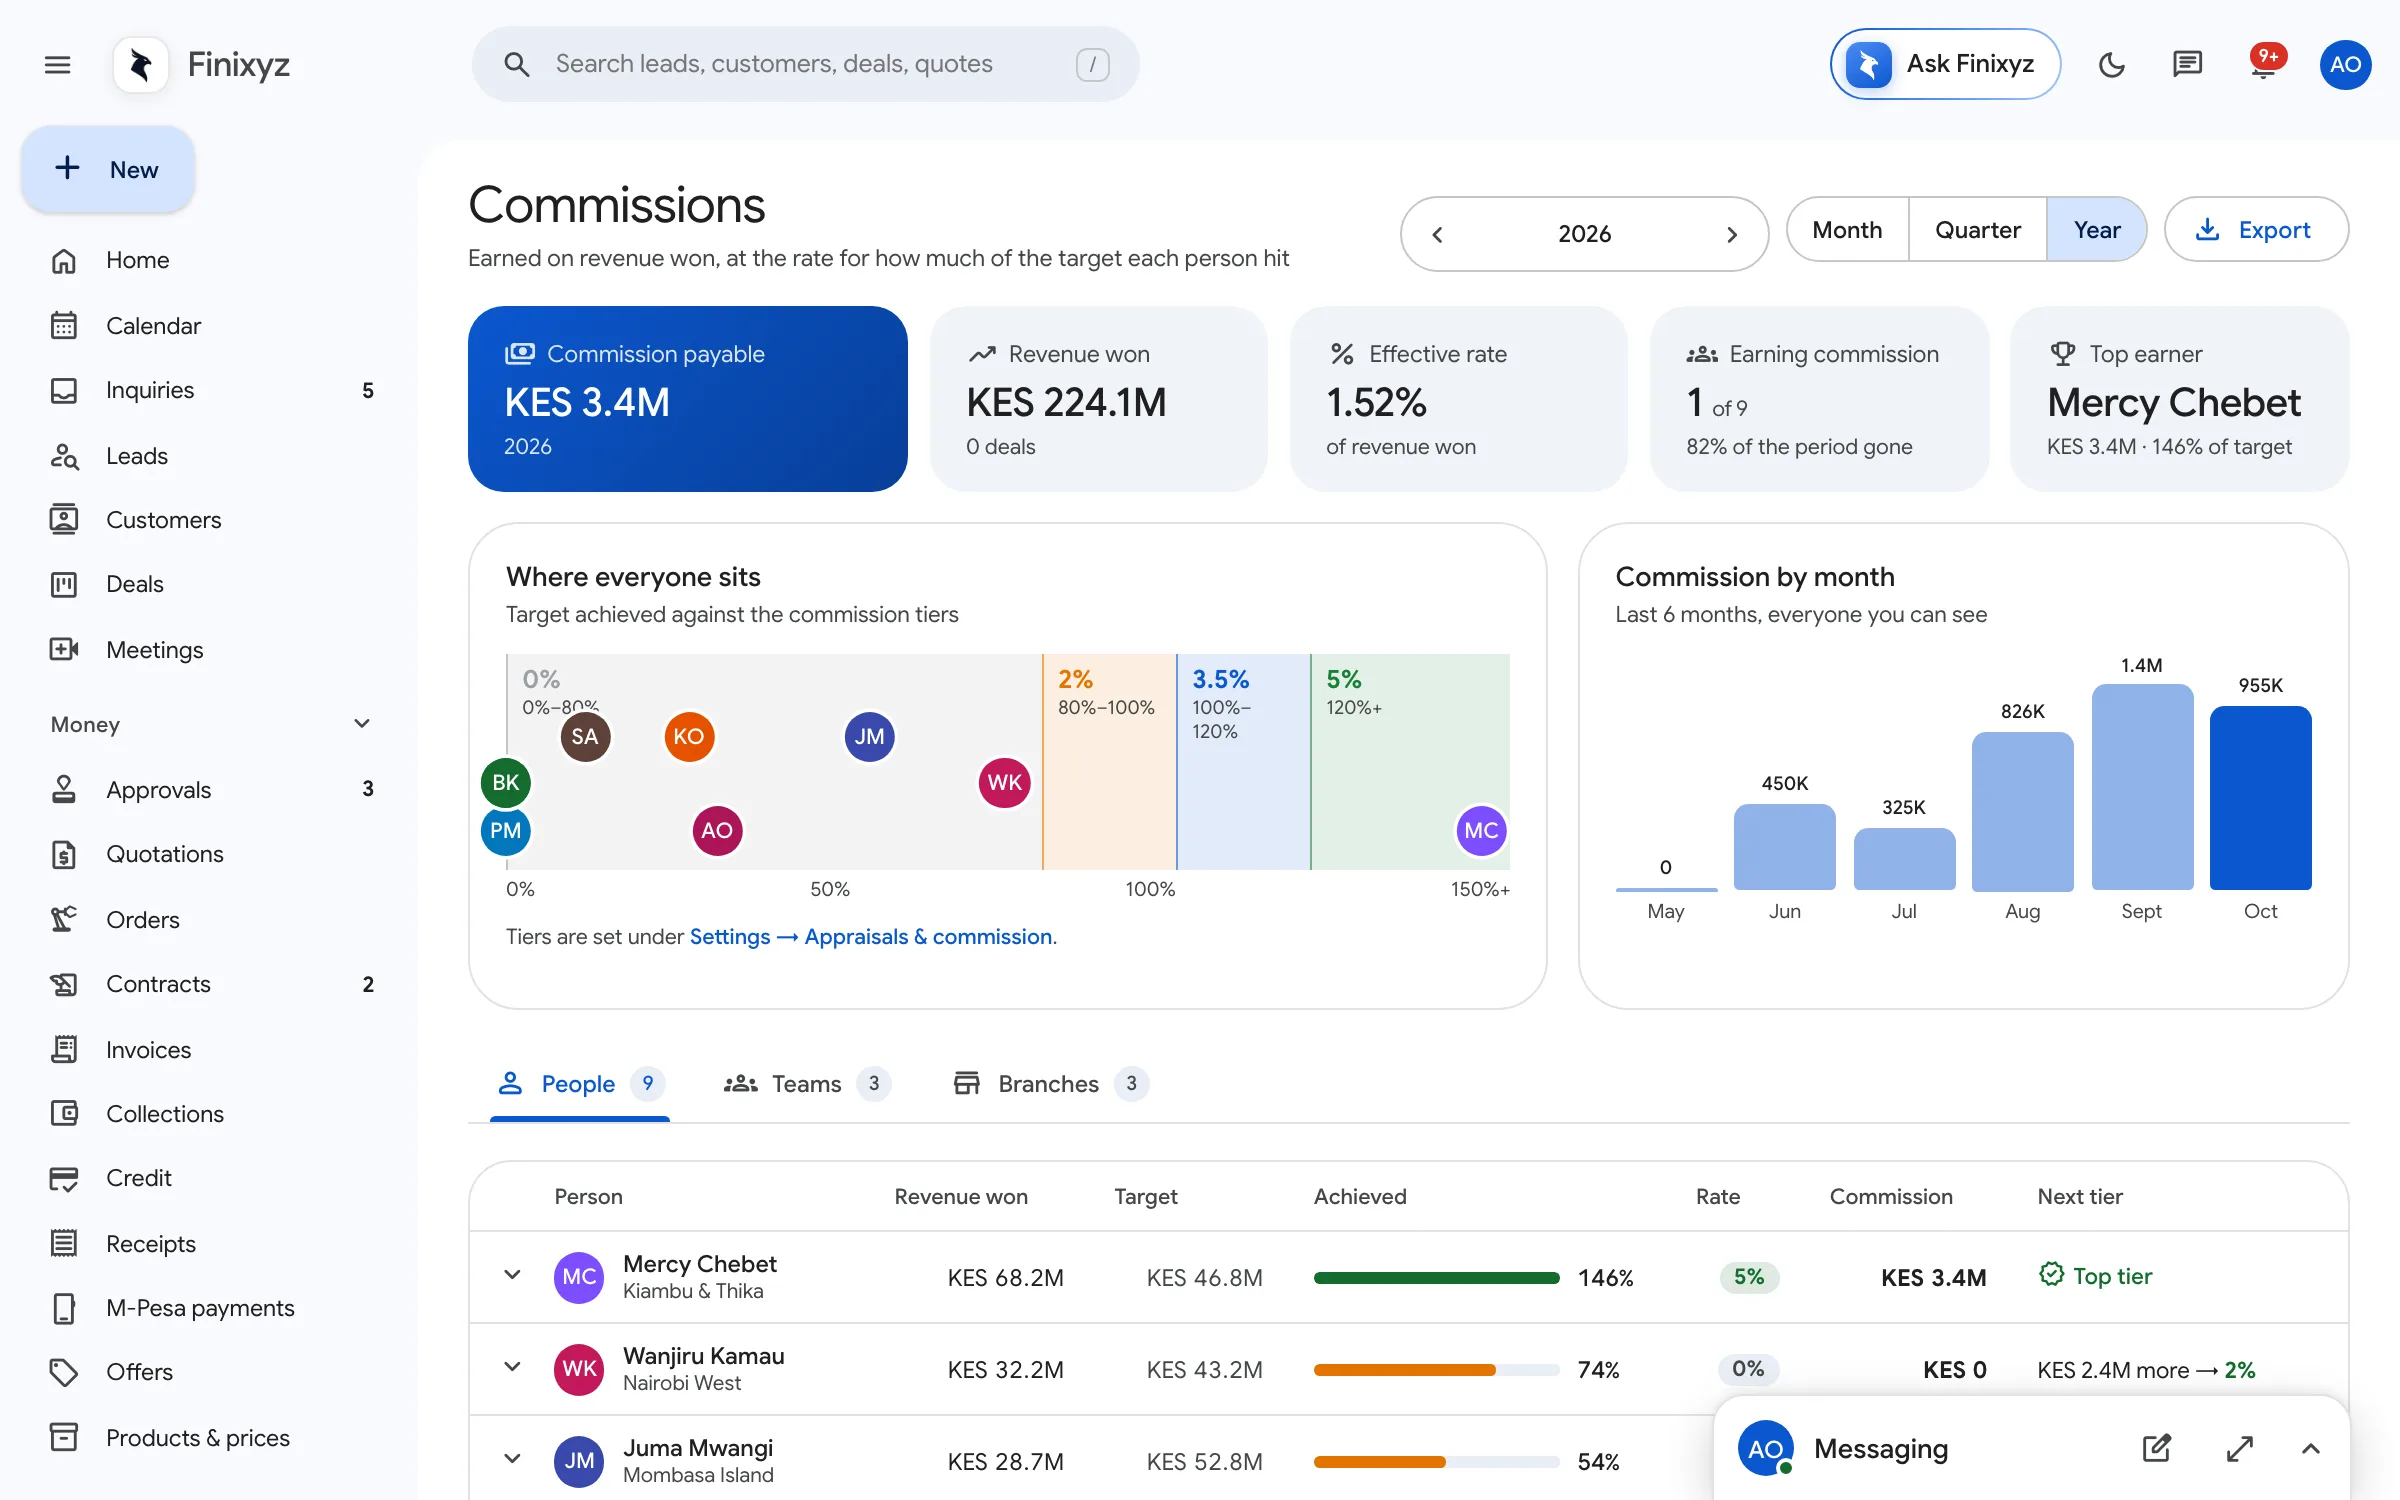Collapse the Messaging panel chevron
Screen dimensions: 2400x1500
[x=2311, y=1448]
